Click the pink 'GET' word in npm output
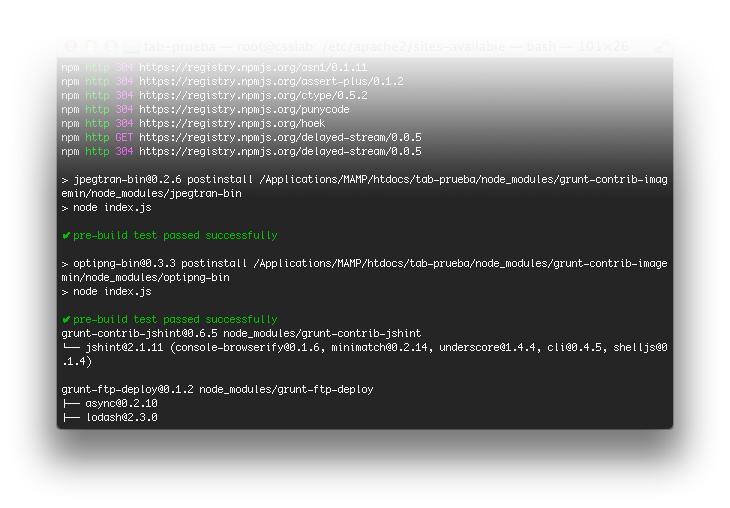Viewport: 730px width, 508px height. (124, 137)
